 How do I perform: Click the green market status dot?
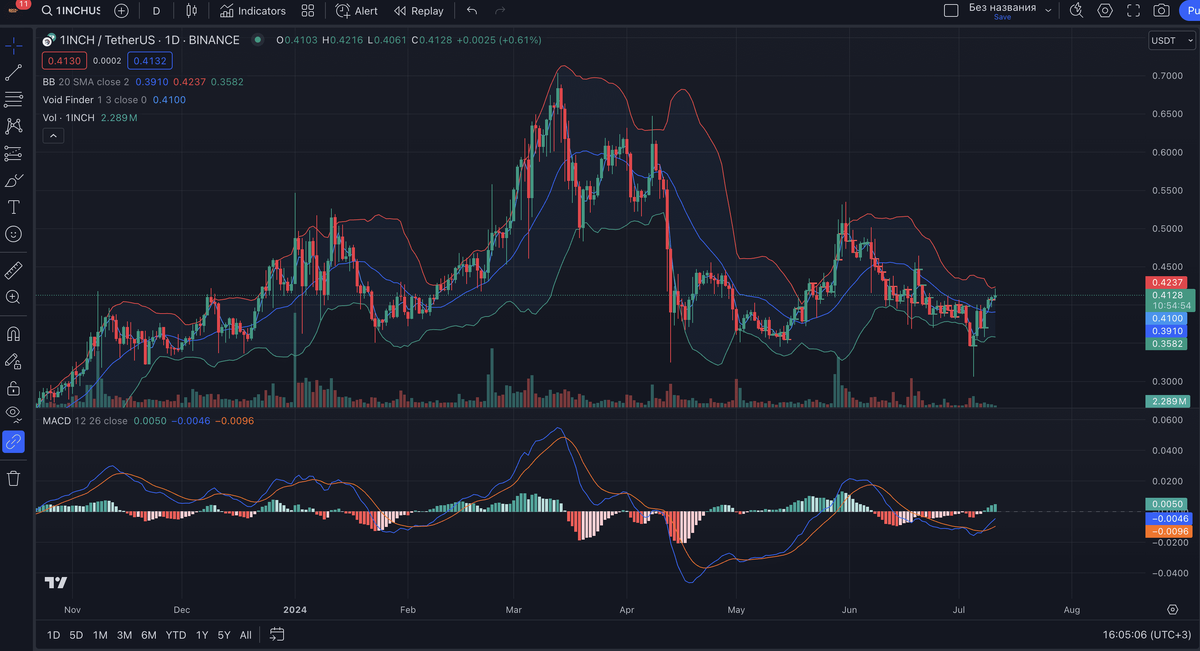click(x=258, y=40)
